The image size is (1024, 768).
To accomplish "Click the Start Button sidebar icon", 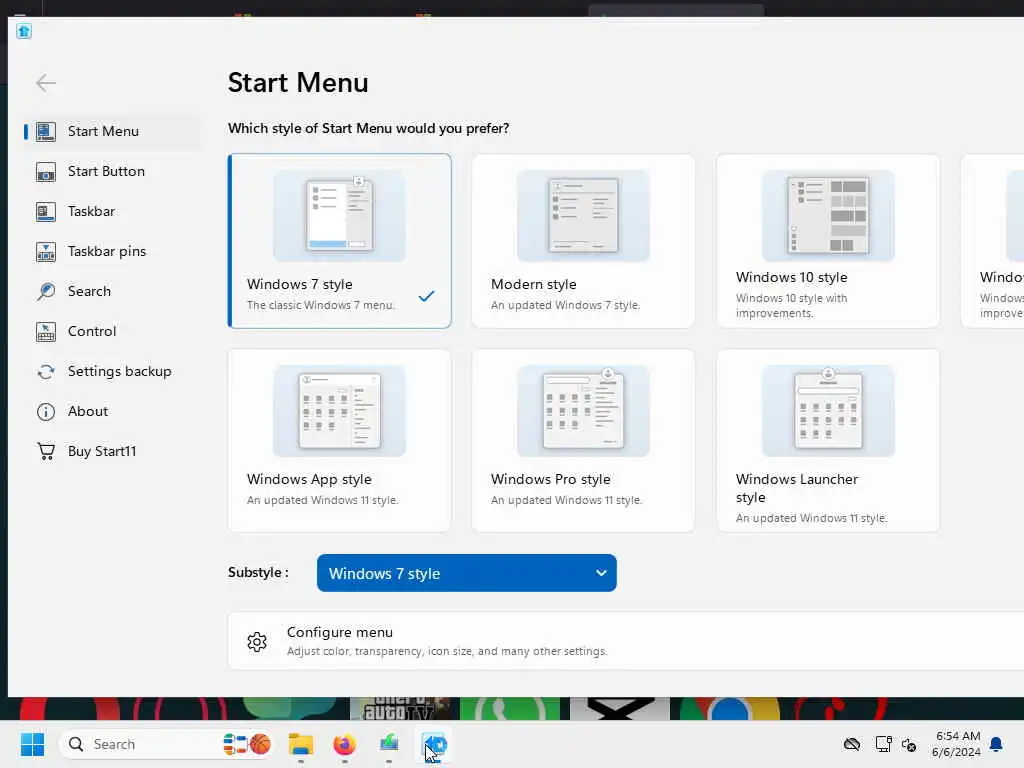I will click(46, 172).
